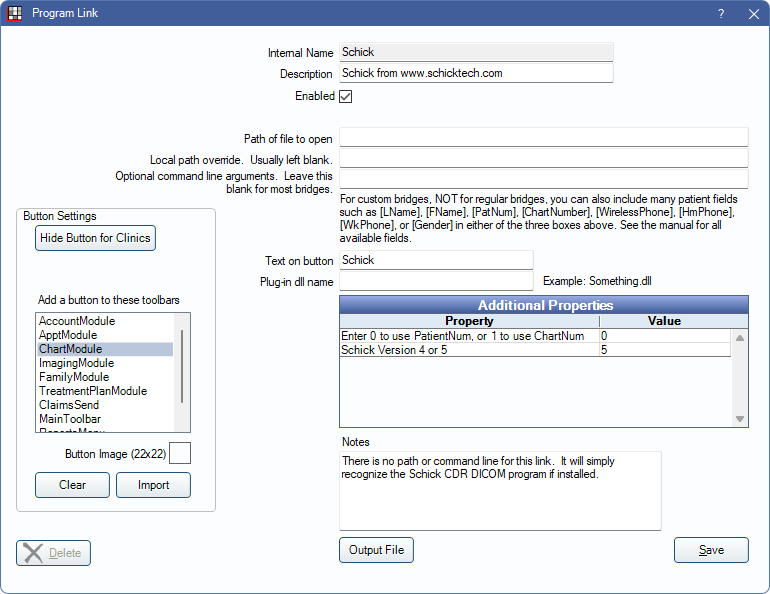This screenshot has width=770, height=594.
Task: Click the Output File button
Action: [376, 550]
